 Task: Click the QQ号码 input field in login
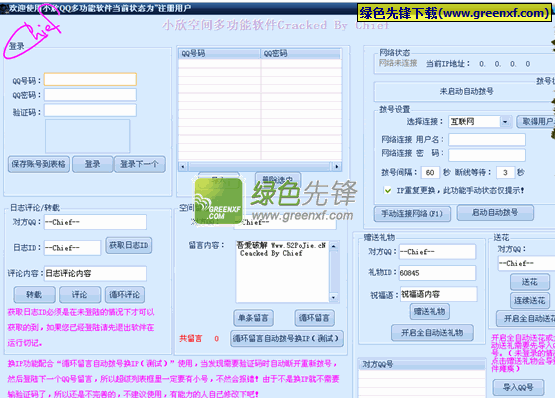[90, 80]
